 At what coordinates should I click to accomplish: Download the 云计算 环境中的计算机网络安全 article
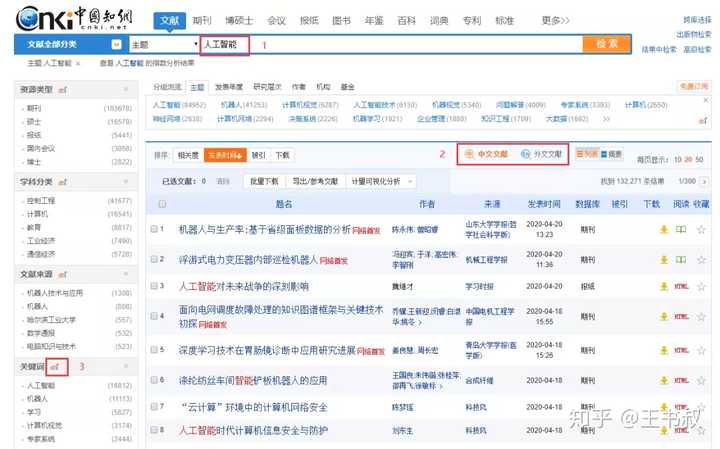coord(663,408)
